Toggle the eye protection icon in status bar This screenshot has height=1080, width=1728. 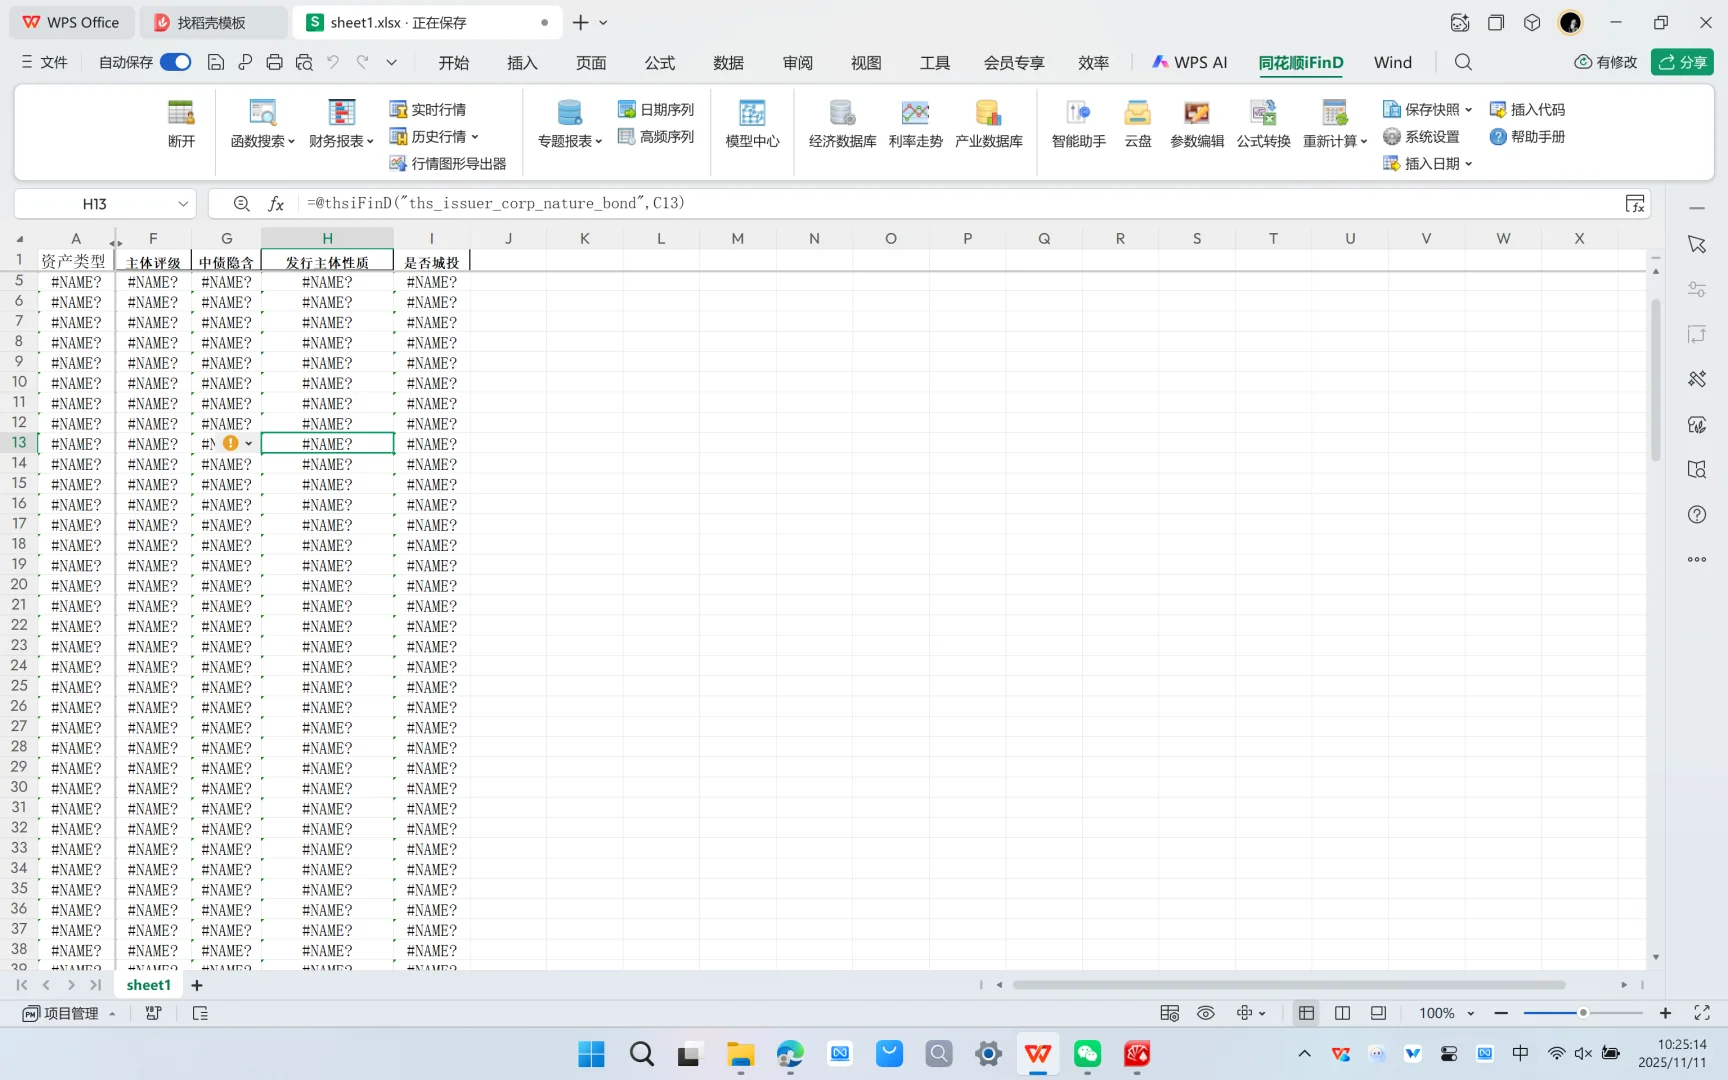1206,1013
